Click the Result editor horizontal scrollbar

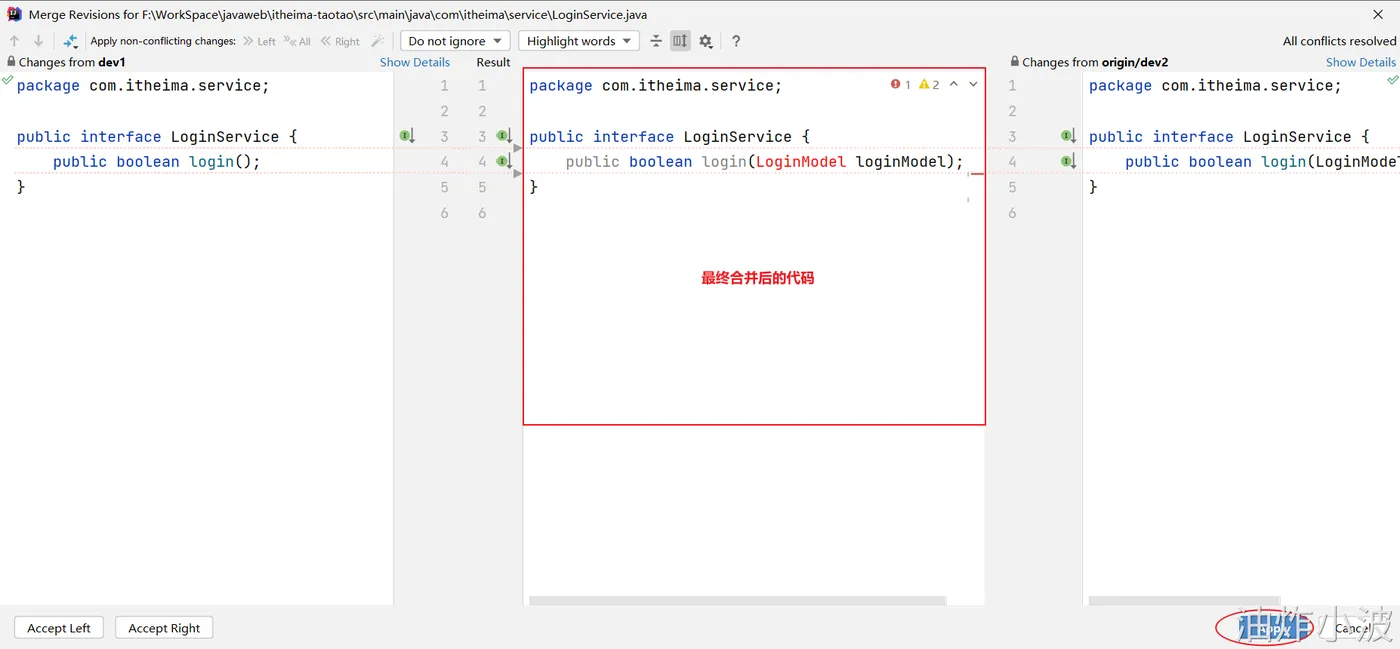coord(737,601)
